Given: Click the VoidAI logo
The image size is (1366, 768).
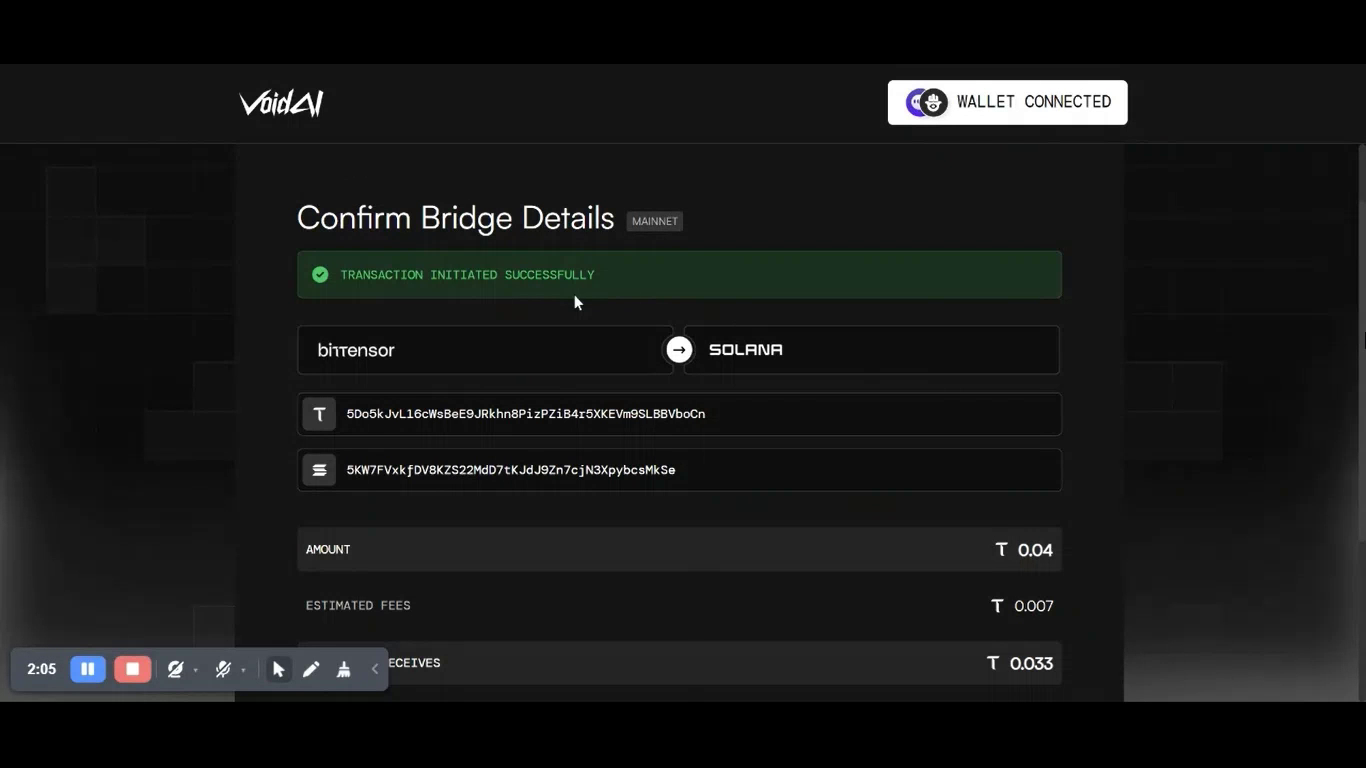Looking at the screenshot, I should click(281, 103).
